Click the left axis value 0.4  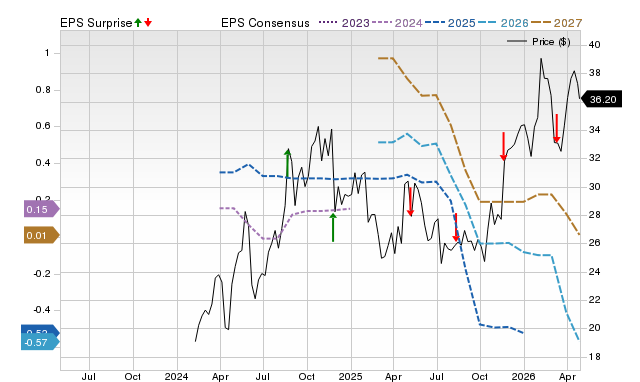click(x=43, y=163)
